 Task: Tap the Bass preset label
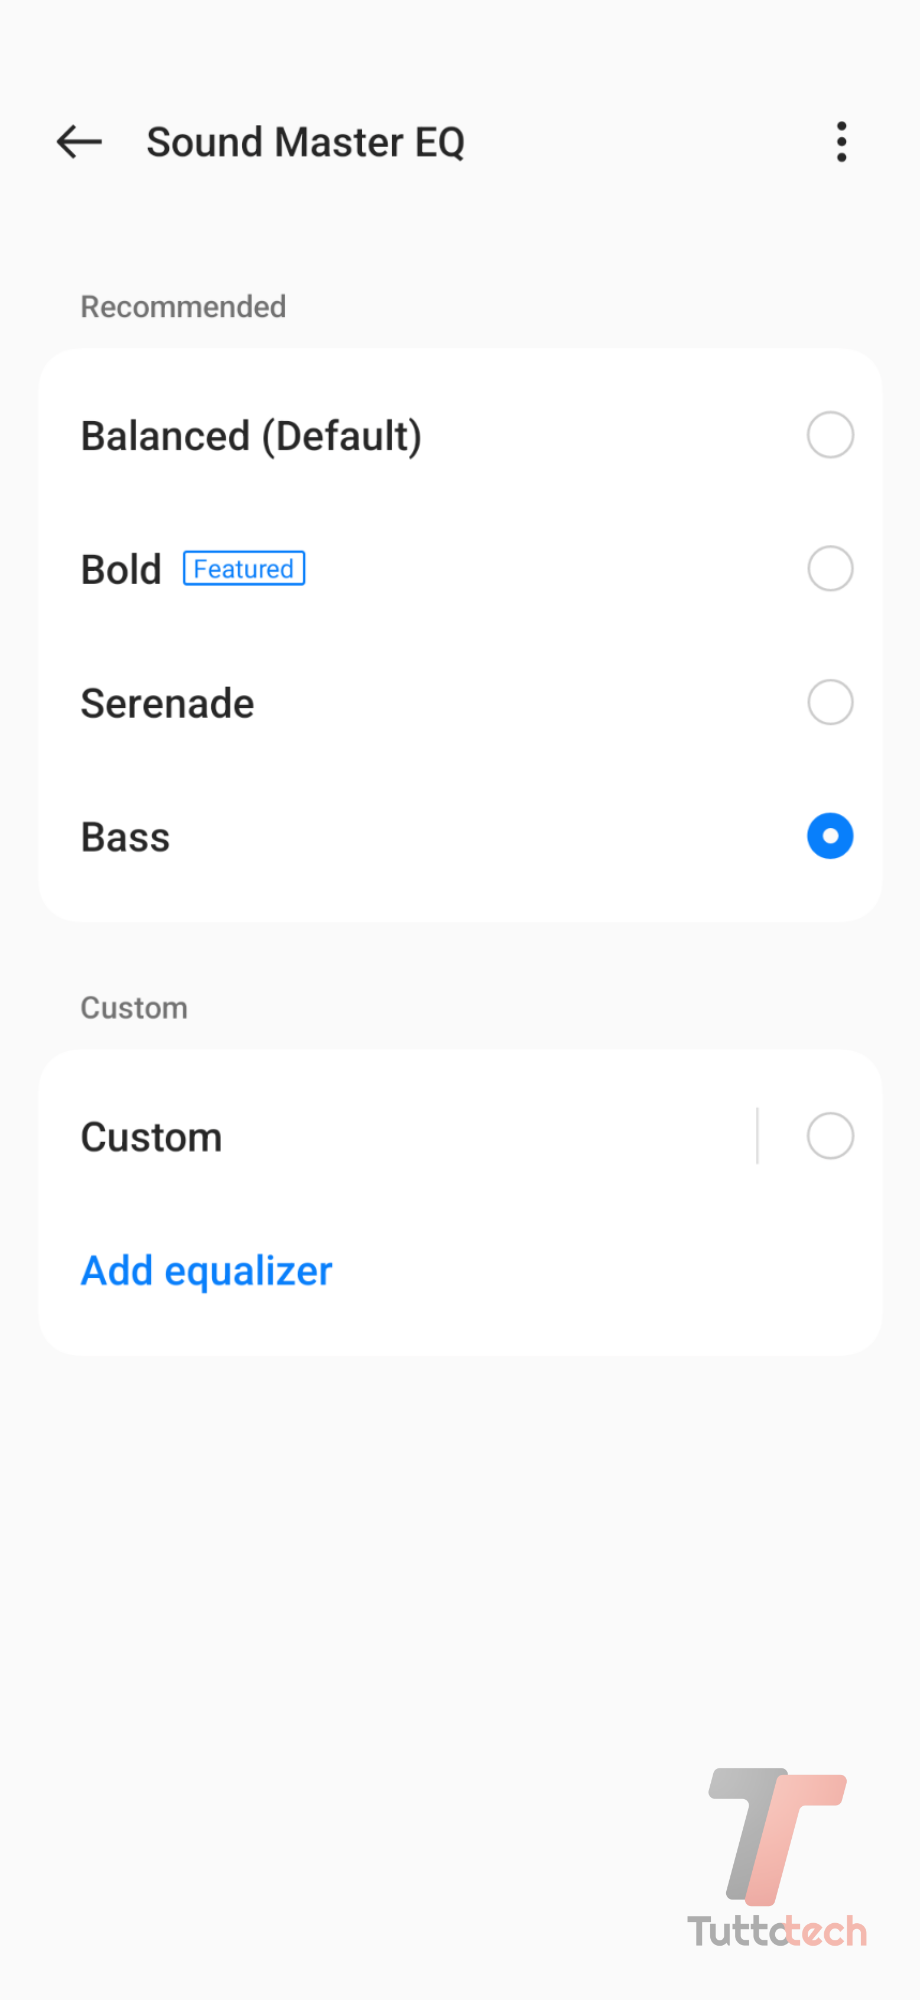coord(125,837)
